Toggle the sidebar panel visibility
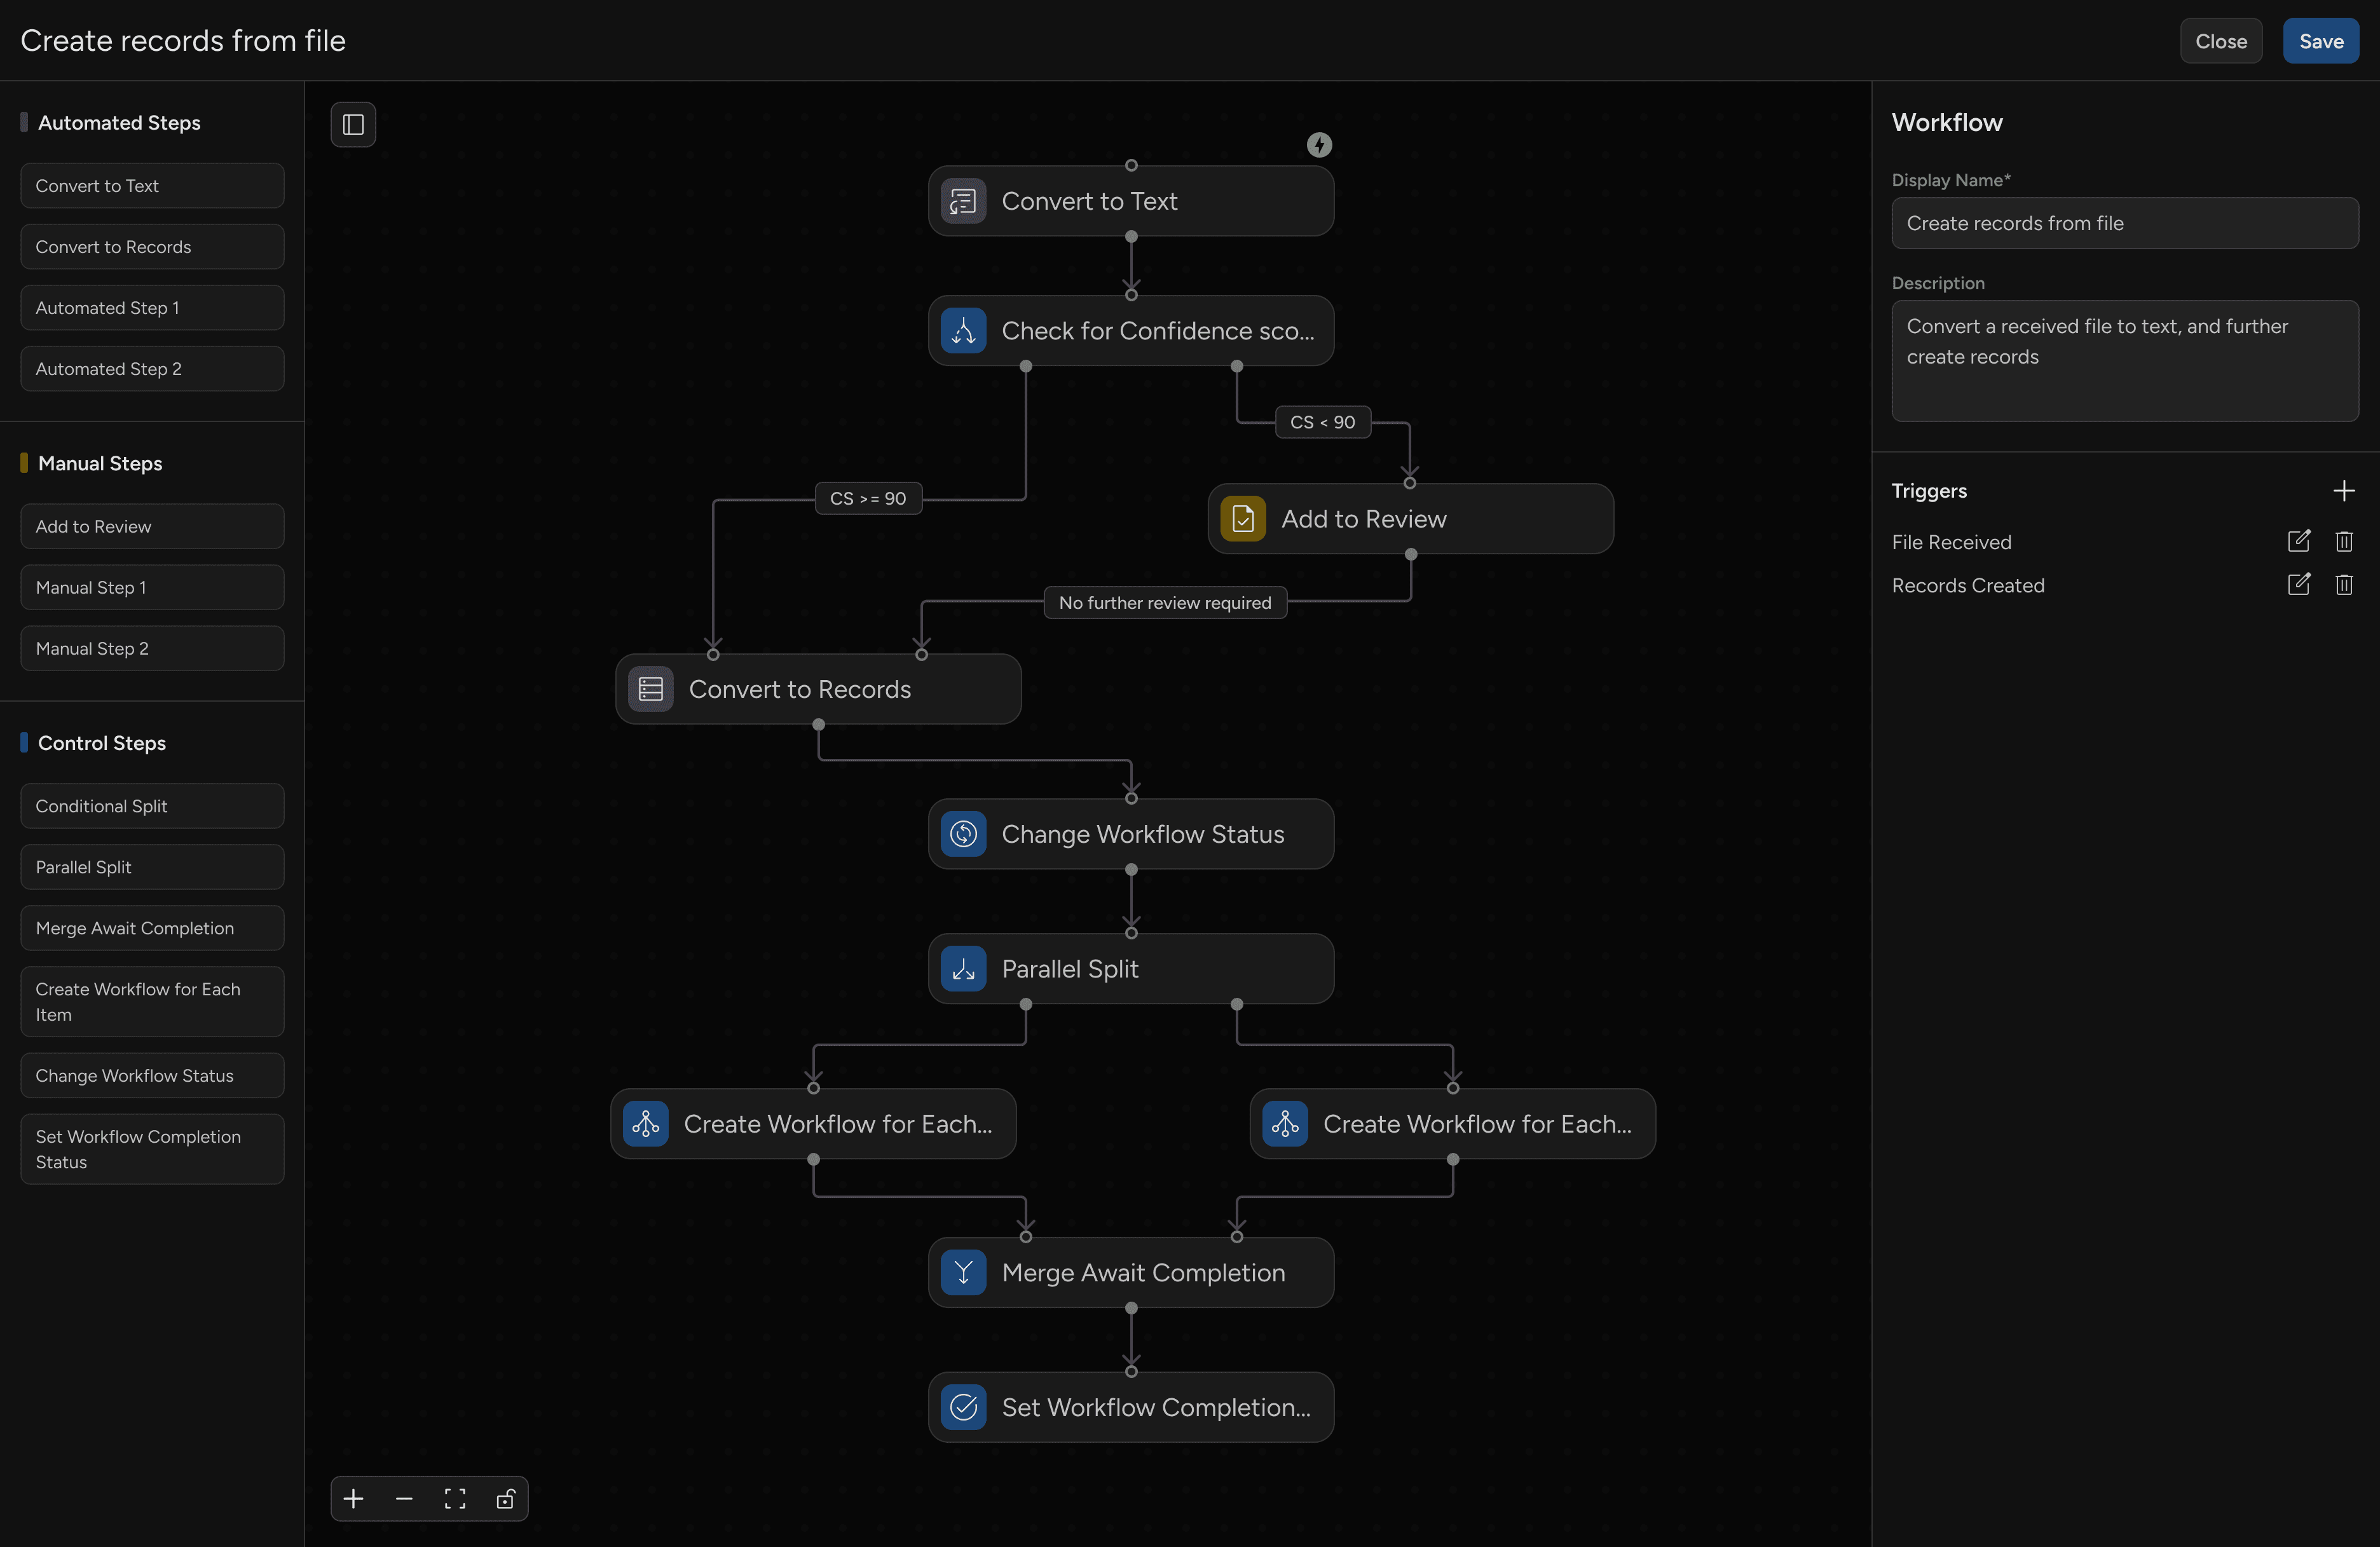Image resolution: width=2380 pixels, height=1547 pixels. click(x=353, y=124)
